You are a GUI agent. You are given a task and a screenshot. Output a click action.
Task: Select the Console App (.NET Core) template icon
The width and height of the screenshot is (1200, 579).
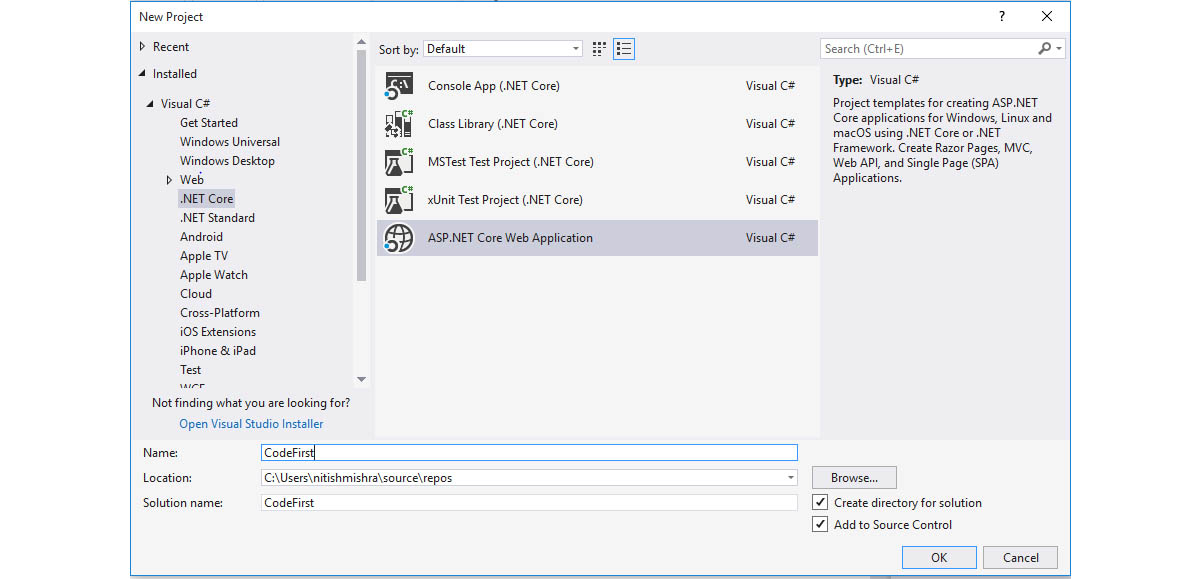coord(399,86)
